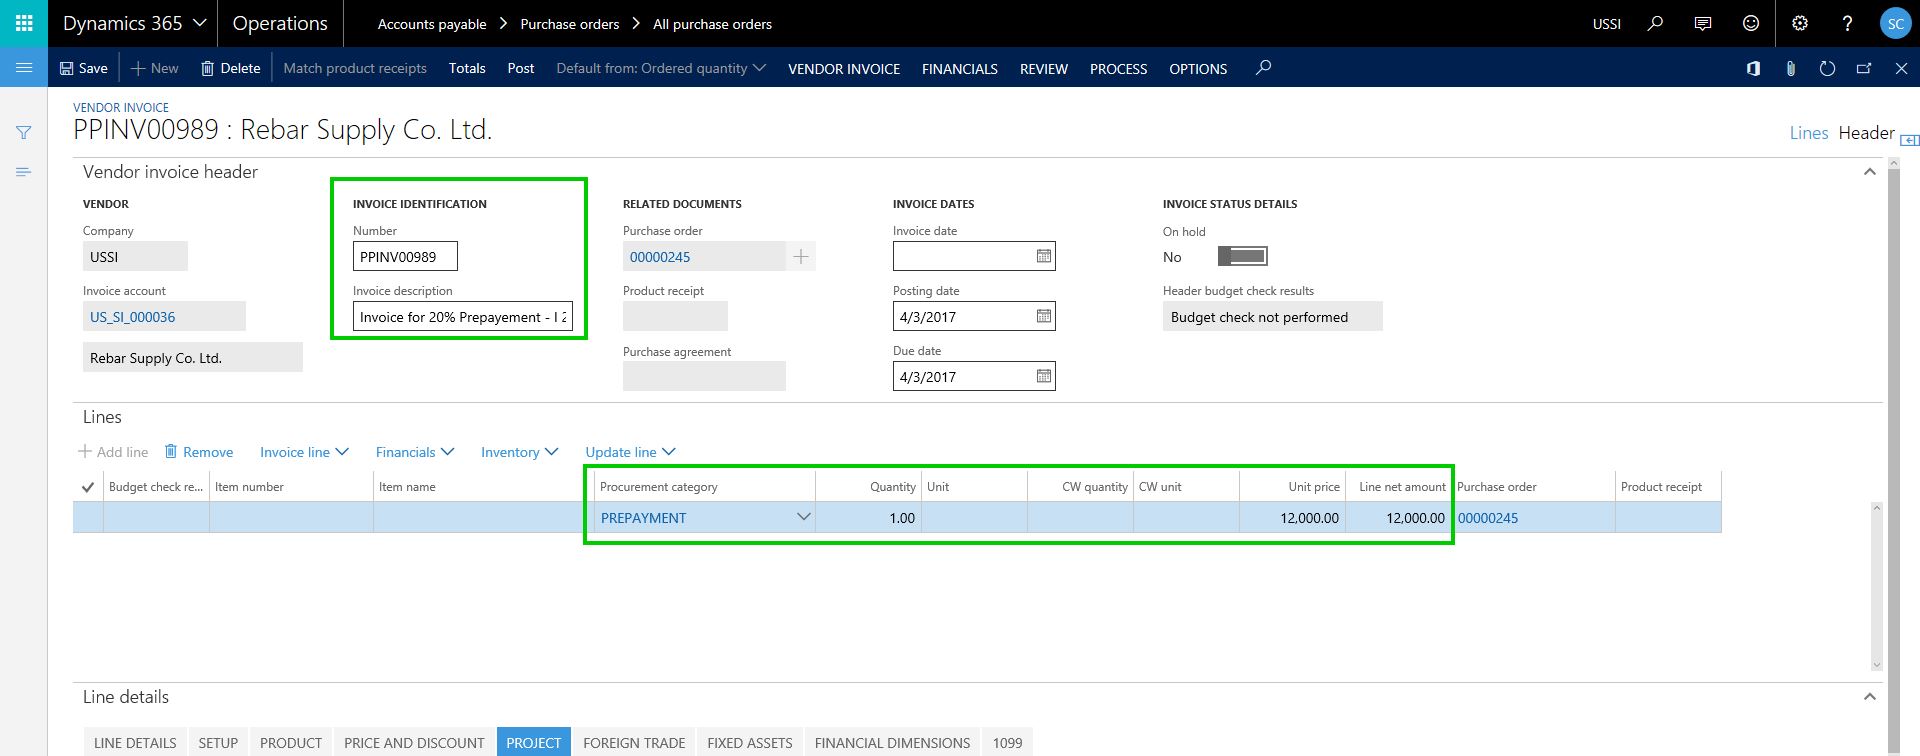Click Remove line button
This screenshot has height=756, width=1920.
pyautogui.click(x=199, y=452)
